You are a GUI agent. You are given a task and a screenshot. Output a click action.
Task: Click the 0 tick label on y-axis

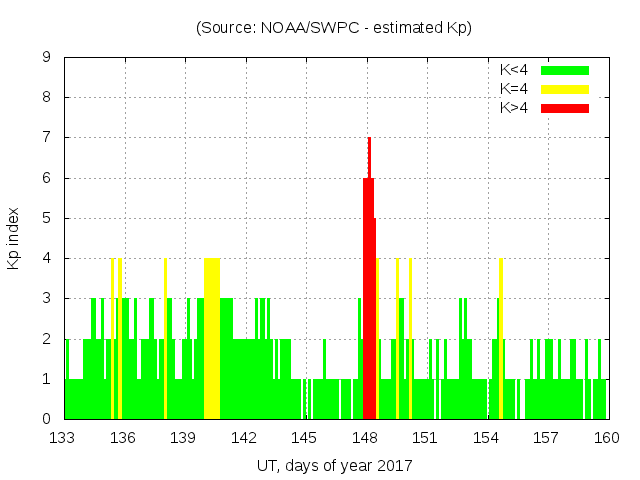coord(47,419)
